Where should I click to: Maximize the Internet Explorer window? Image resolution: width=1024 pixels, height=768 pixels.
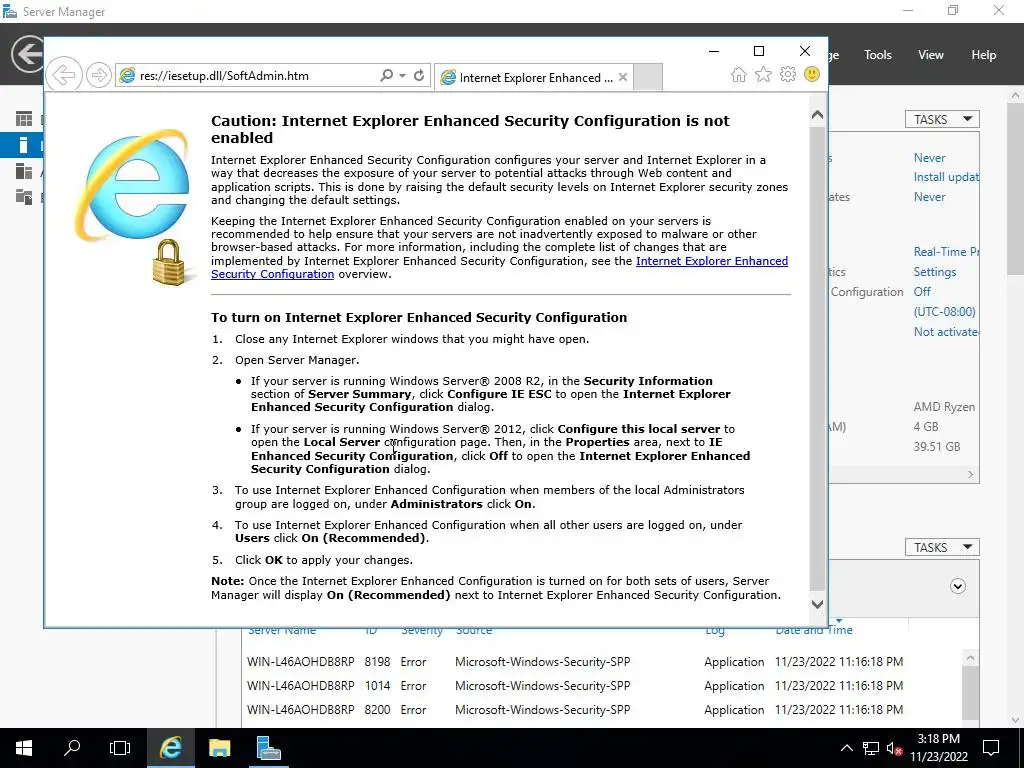pos(759,51)
